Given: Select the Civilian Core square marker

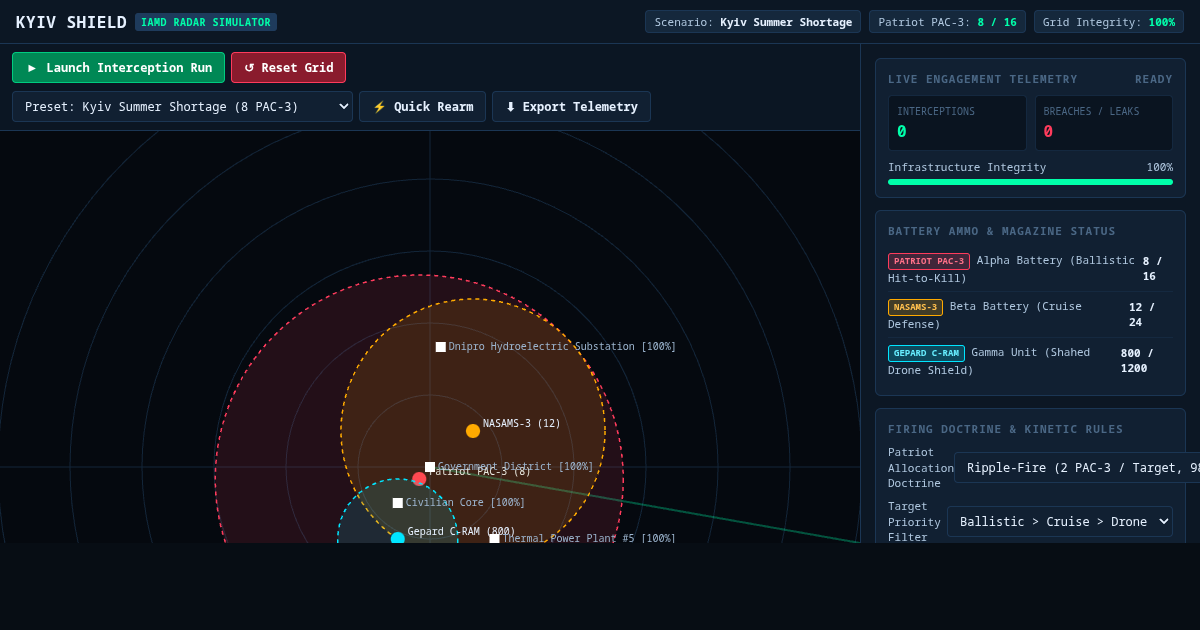Looking at the screenshot, I should tap(398, 503).
